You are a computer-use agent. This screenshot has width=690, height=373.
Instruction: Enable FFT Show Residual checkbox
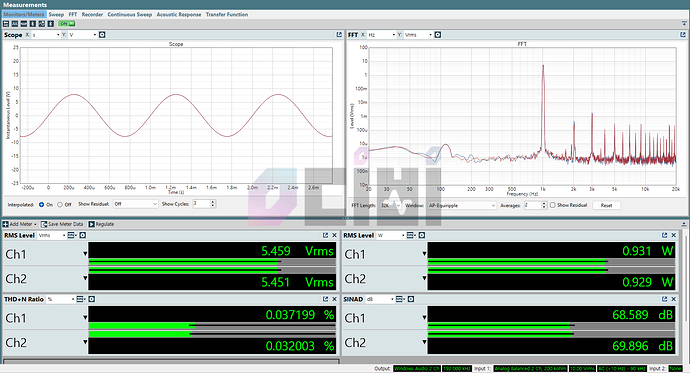pos(553,205)
